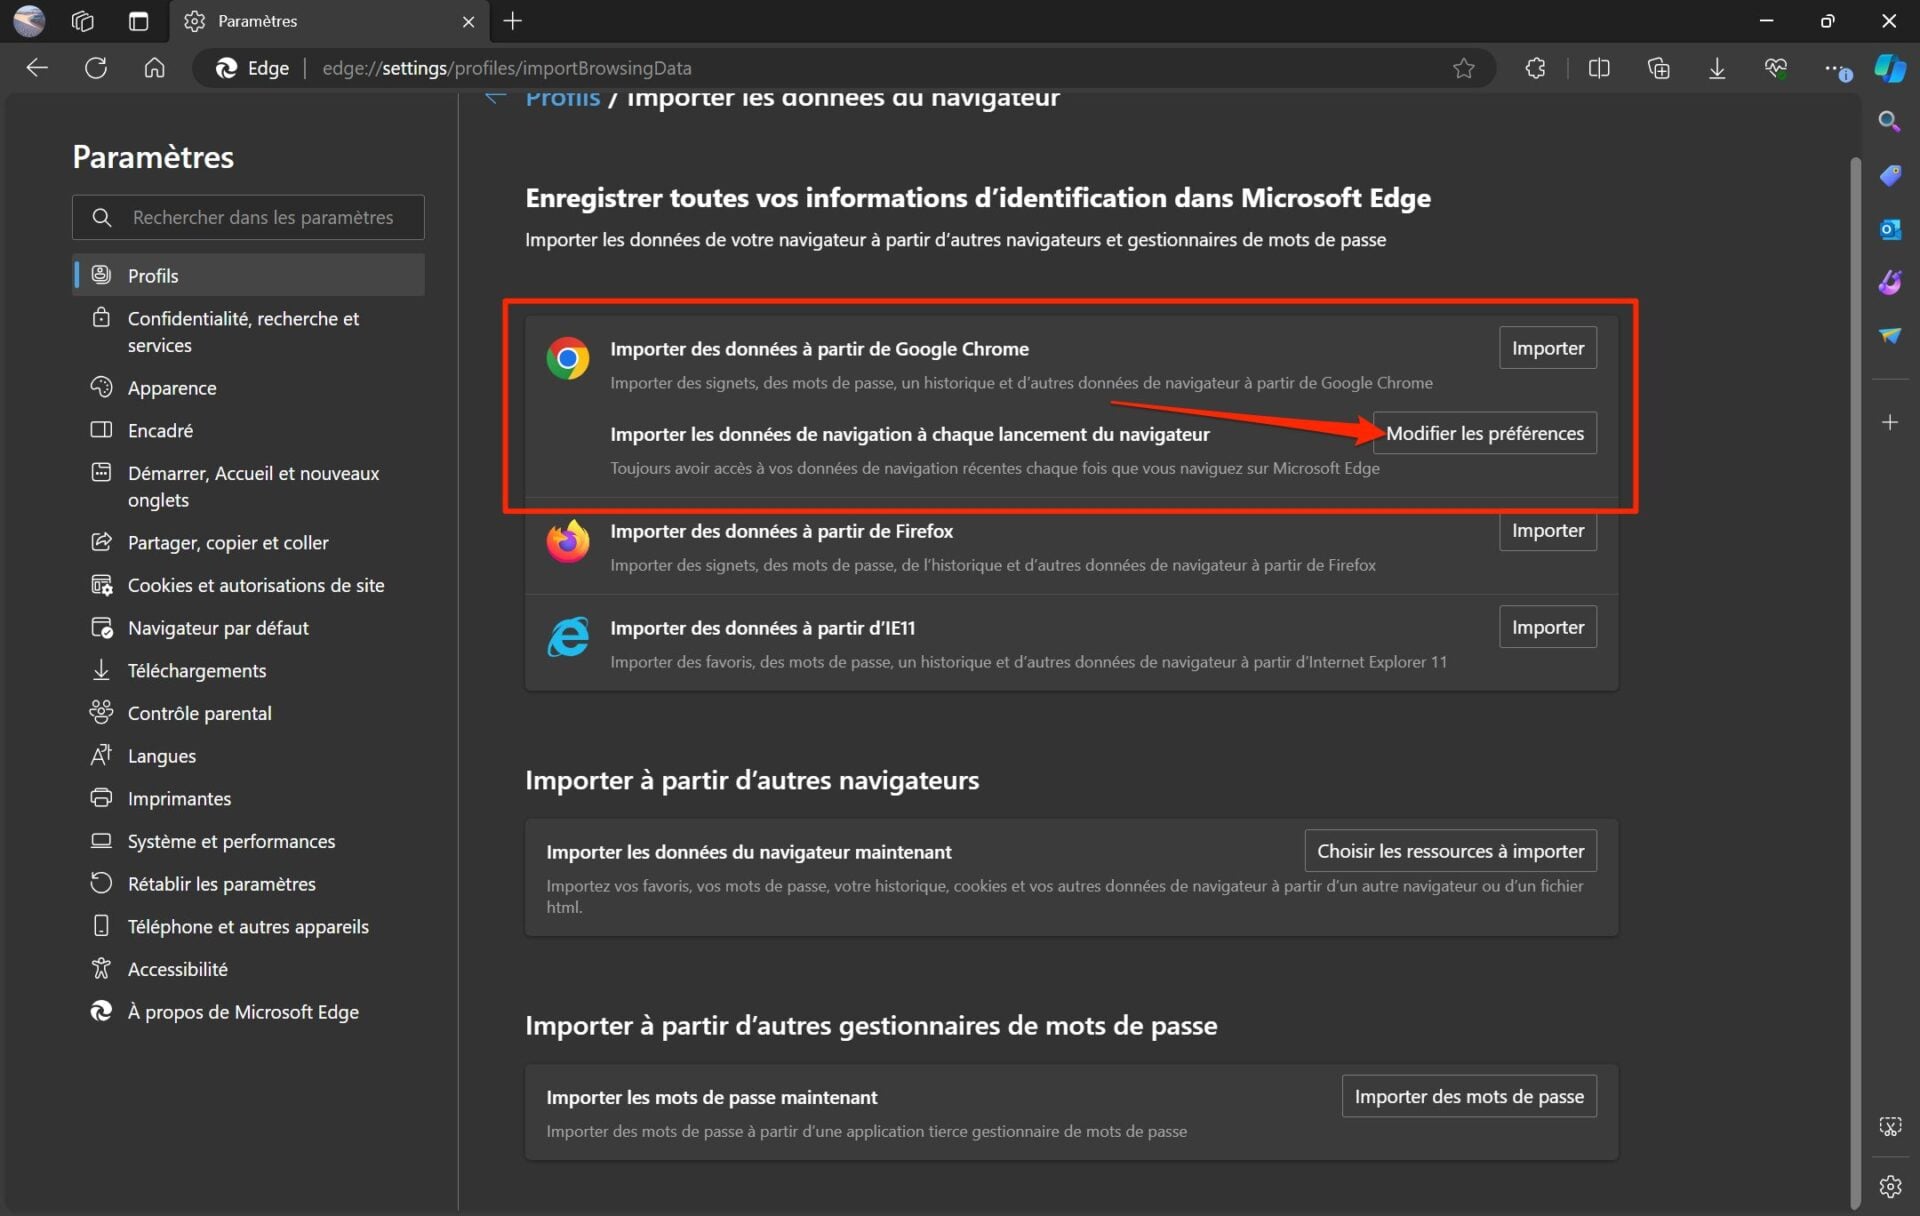This screenshot has width=1920, height=1216.
Task: Click the Browser essentials heart icon
Action: pyautogui.click(x=1775, y=68)
